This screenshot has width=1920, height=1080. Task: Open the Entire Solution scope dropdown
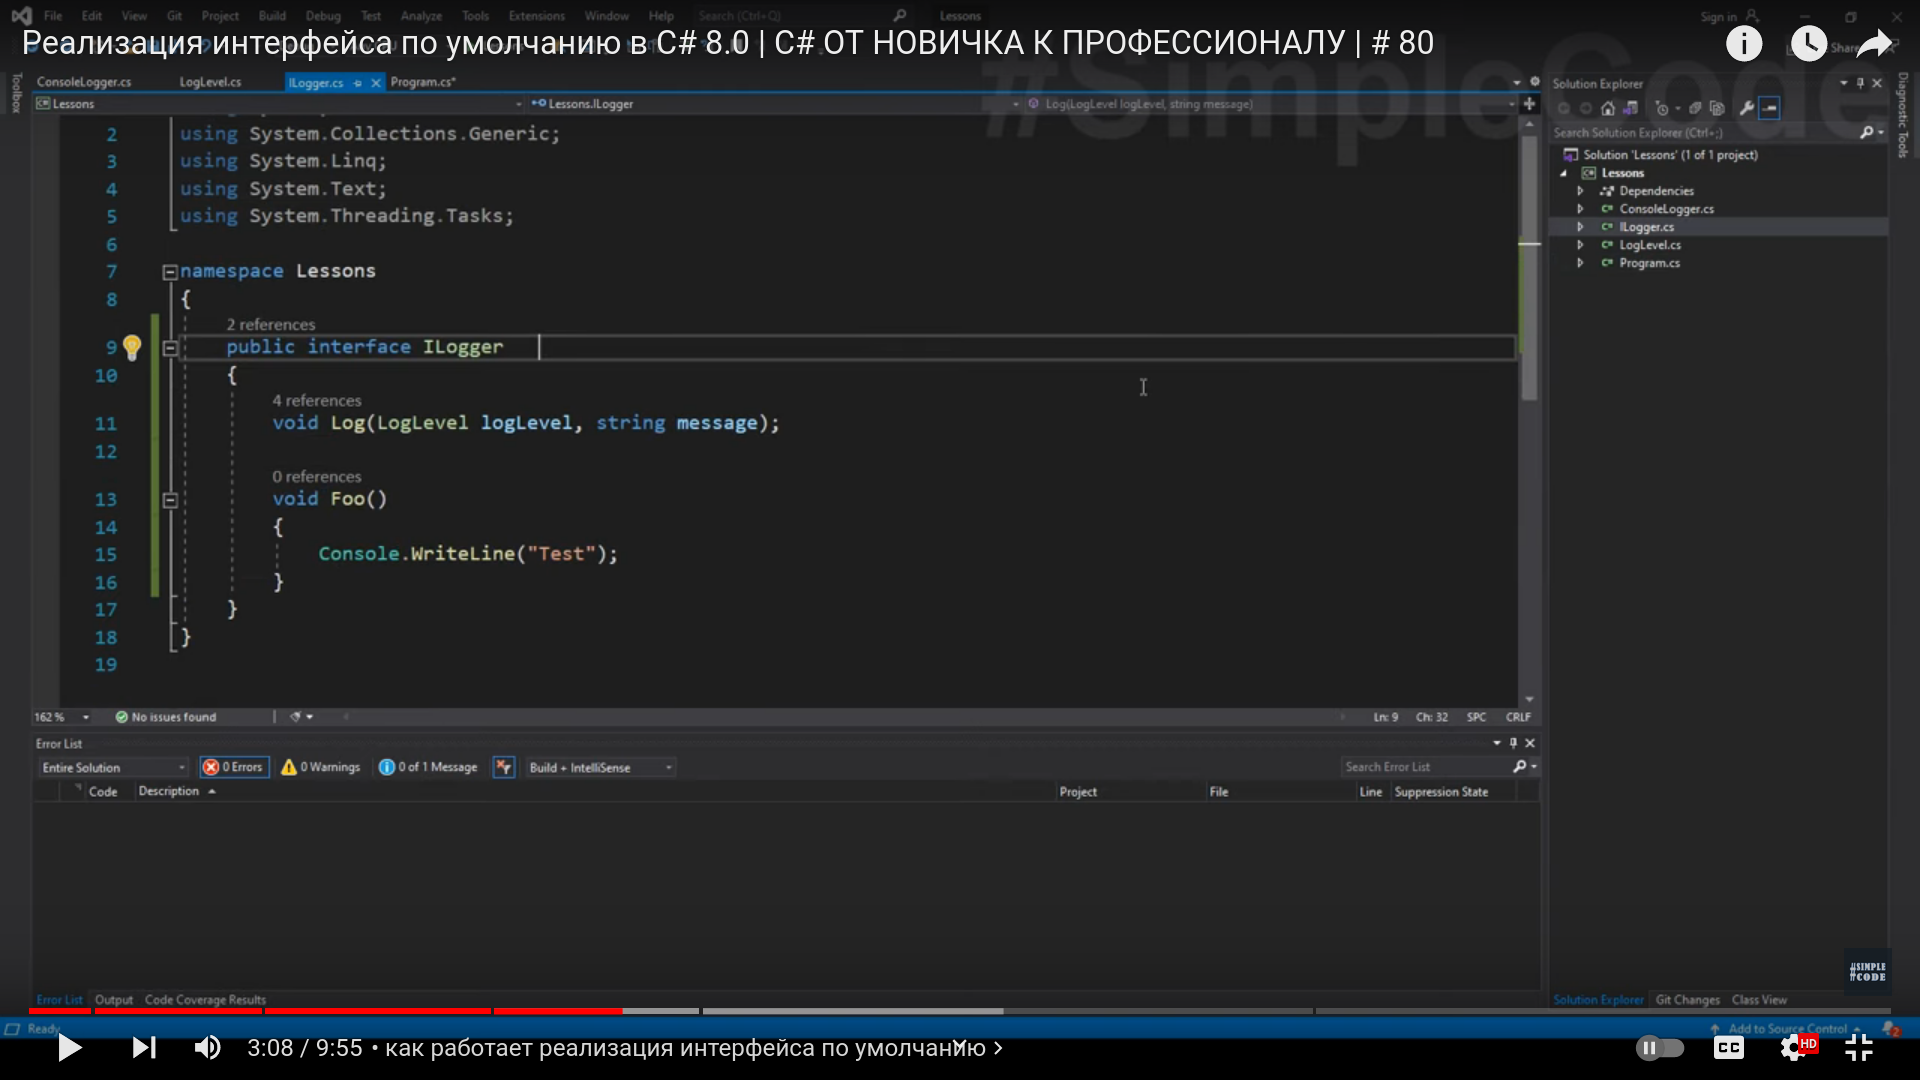tap(113, 767)
